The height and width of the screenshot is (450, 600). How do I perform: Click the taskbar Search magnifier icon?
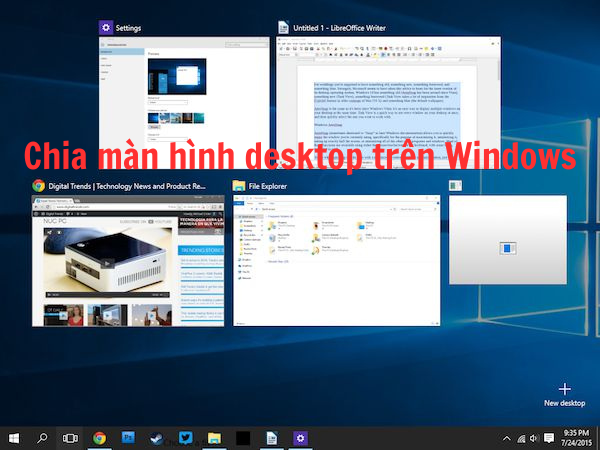pyautogui.click(x=43, y=438)
